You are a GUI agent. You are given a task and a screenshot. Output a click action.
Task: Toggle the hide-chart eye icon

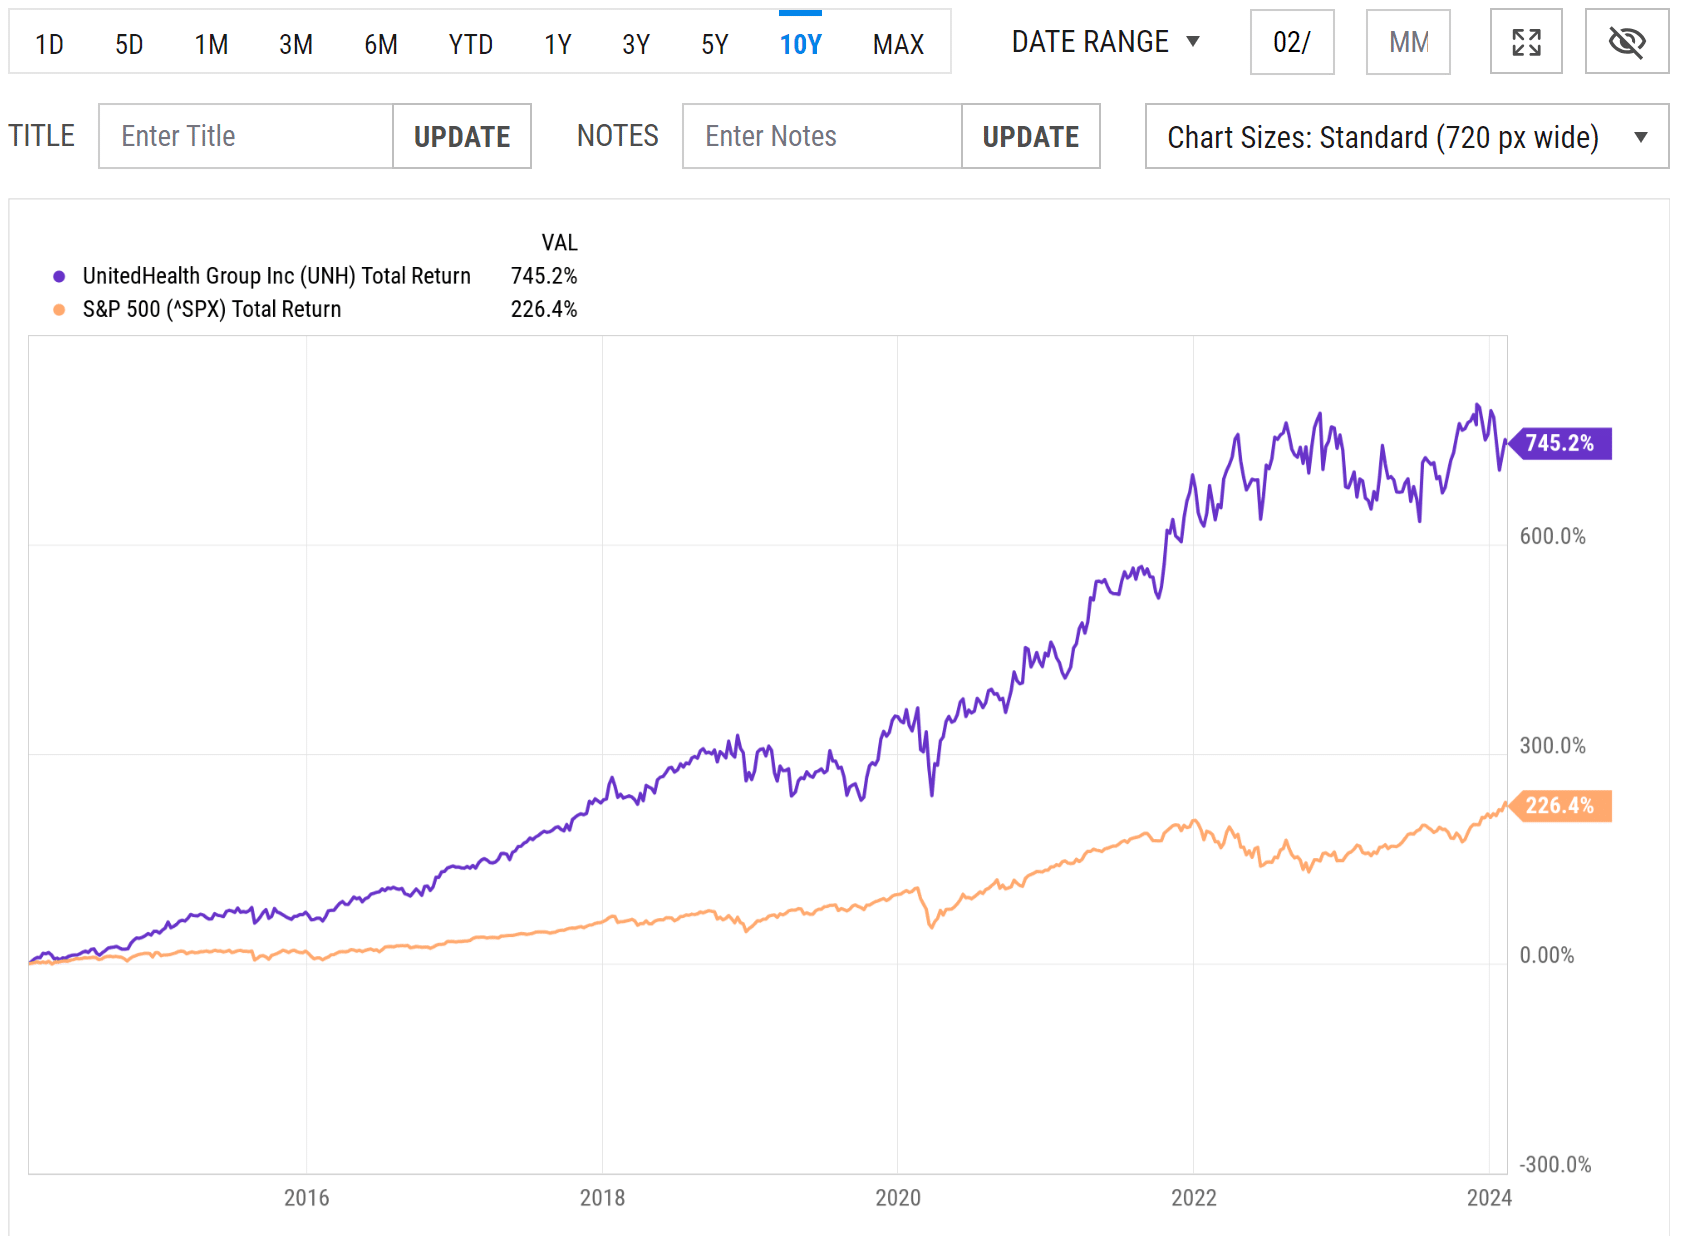[1627, 42]
